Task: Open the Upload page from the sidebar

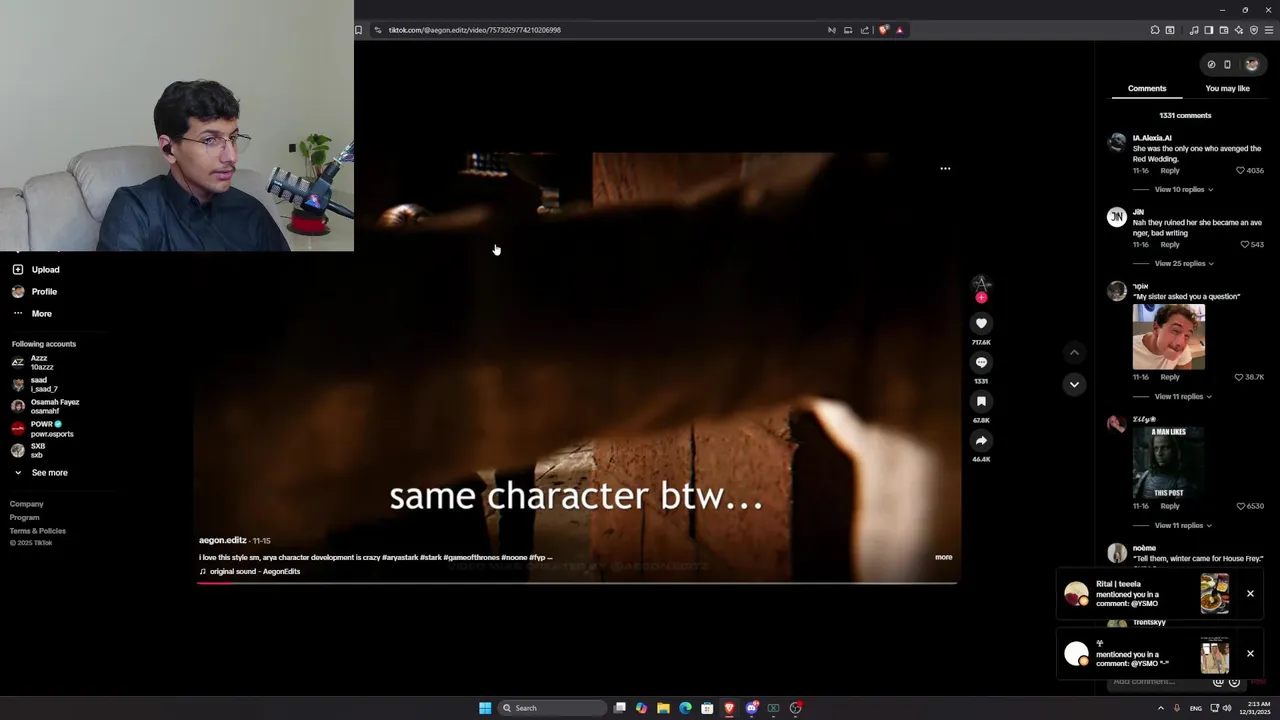Action: point(36,269)
